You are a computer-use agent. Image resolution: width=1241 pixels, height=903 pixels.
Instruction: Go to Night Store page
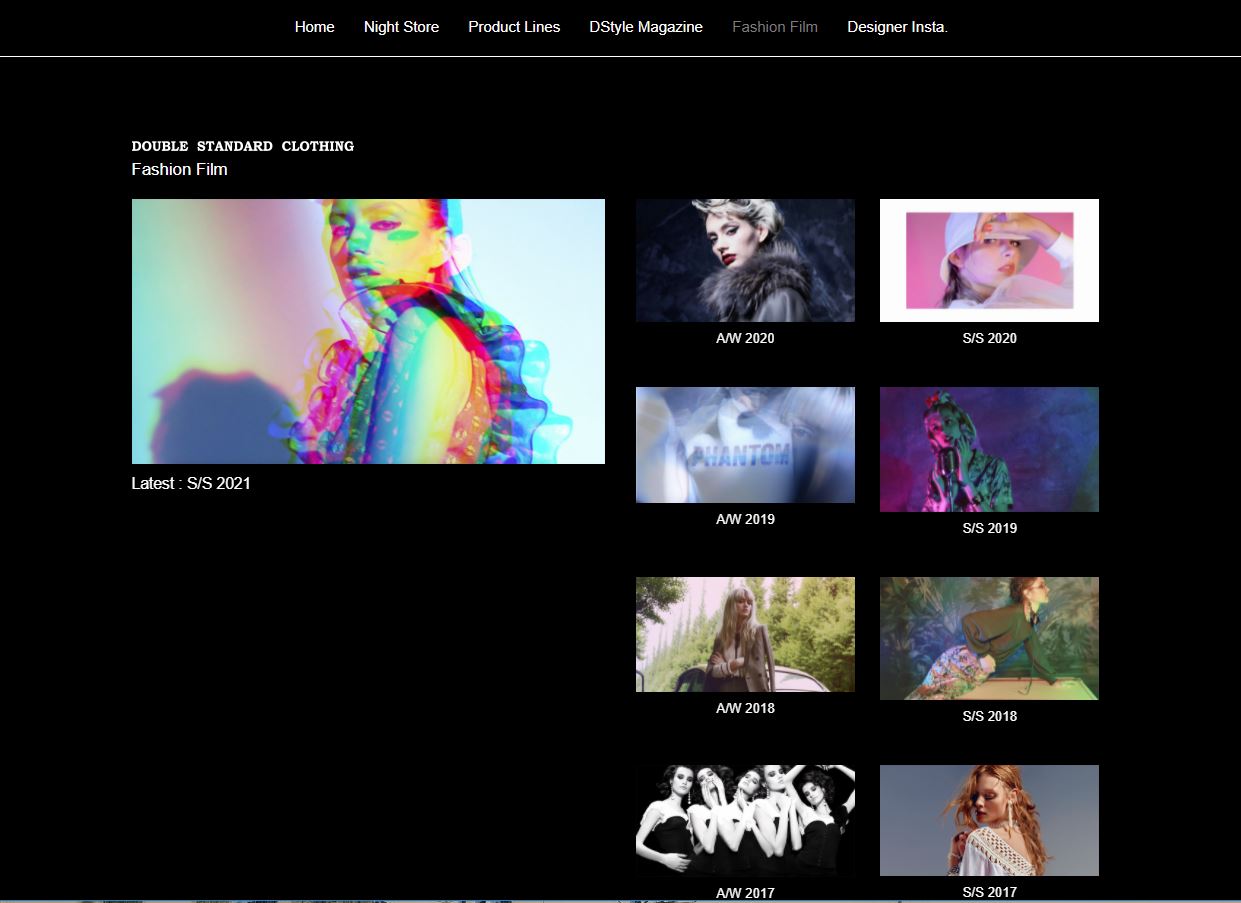click(x=401, y=27)
